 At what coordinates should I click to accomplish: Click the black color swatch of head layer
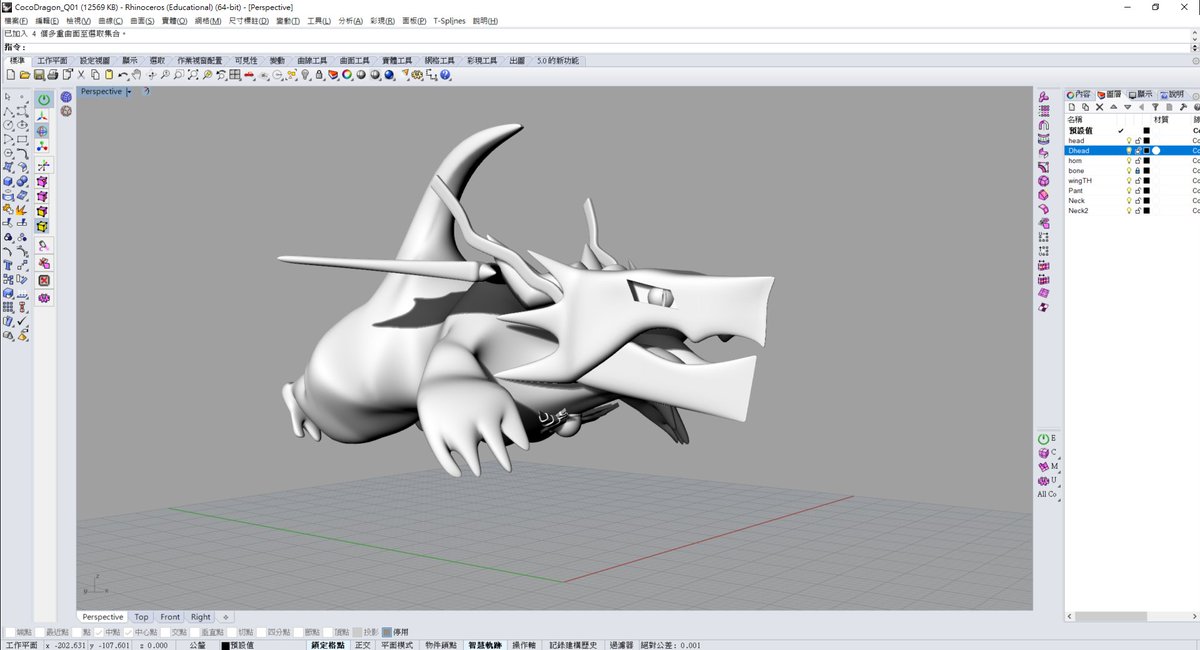[1146, 141]
